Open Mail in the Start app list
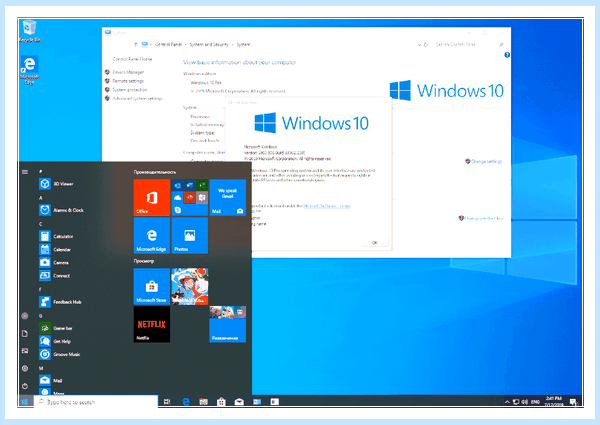The height and width of the screenshot is (425, 600). tap(51, 380)
